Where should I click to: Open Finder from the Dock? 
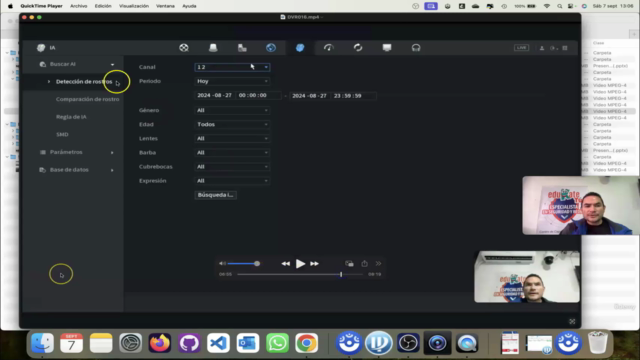pos(42,343)
